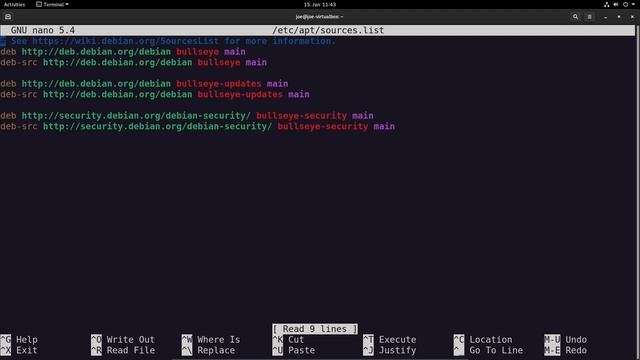Viewport: 640px width, 360px height.
Task: Open the power status icon menu
Action: [x=625, y=4]
